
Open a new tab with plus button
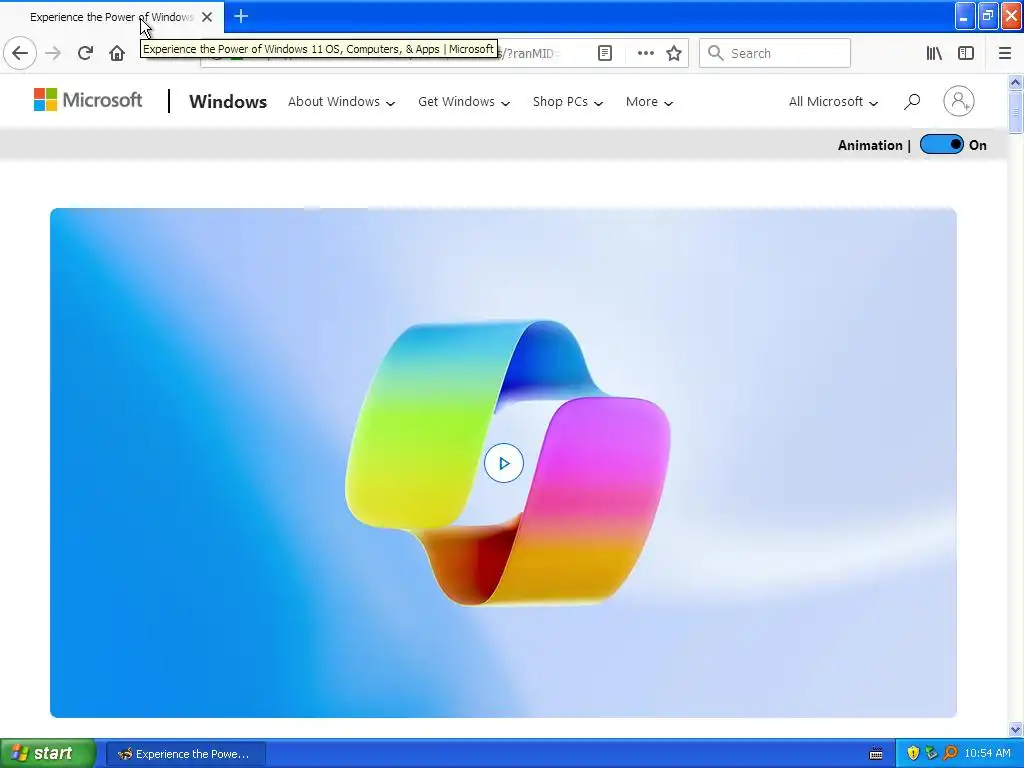240,16
